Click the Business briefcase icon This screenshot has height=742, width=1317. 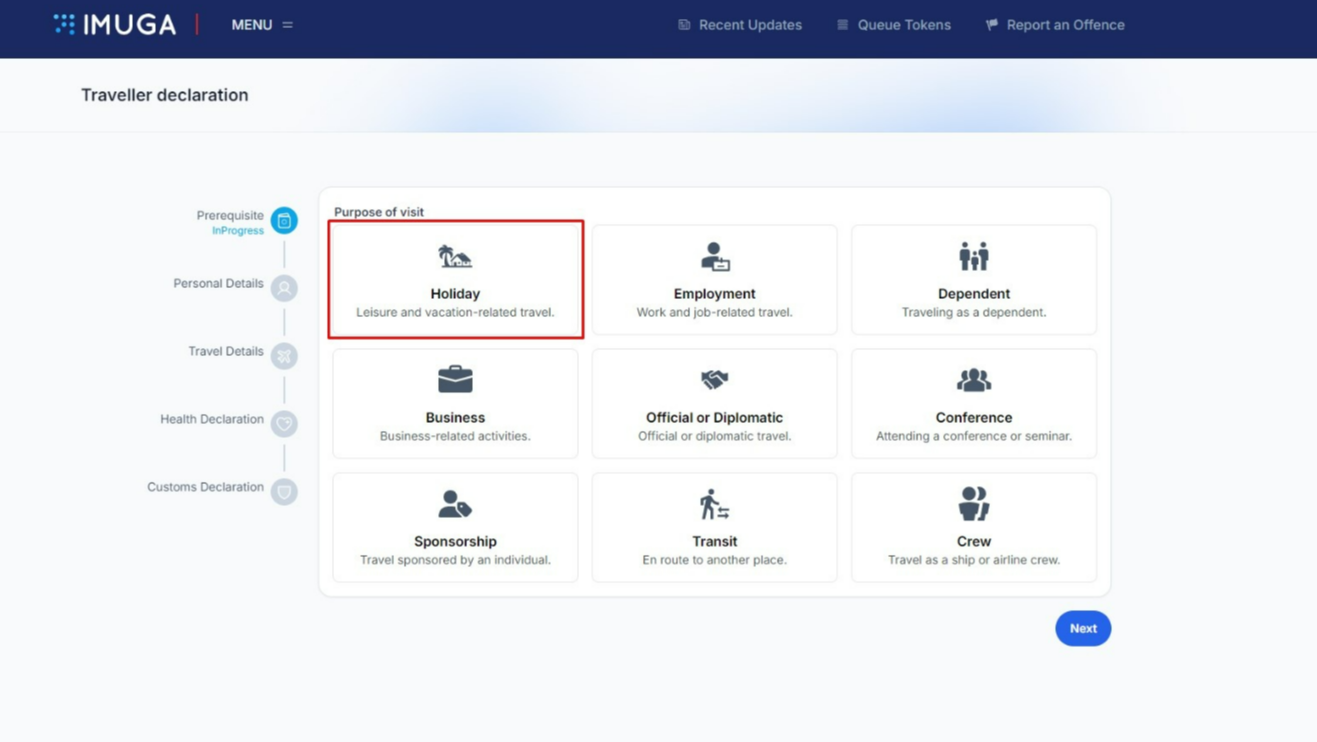(455, 380)
